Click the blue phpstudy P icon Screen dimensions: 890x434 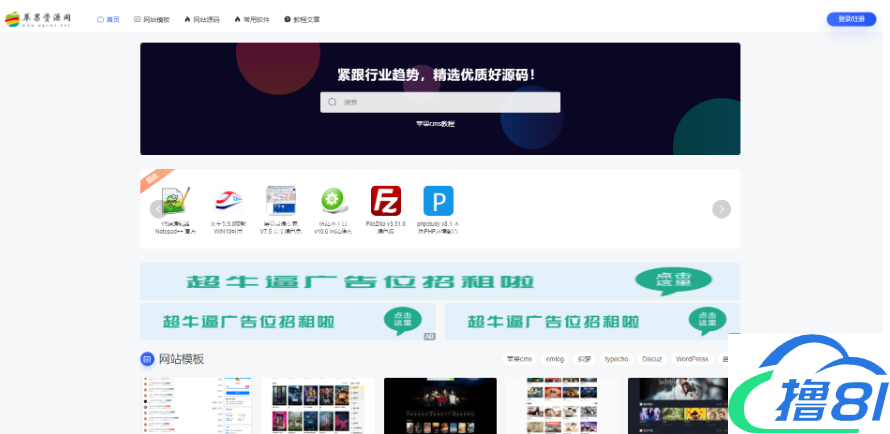[x=438, y=200]
